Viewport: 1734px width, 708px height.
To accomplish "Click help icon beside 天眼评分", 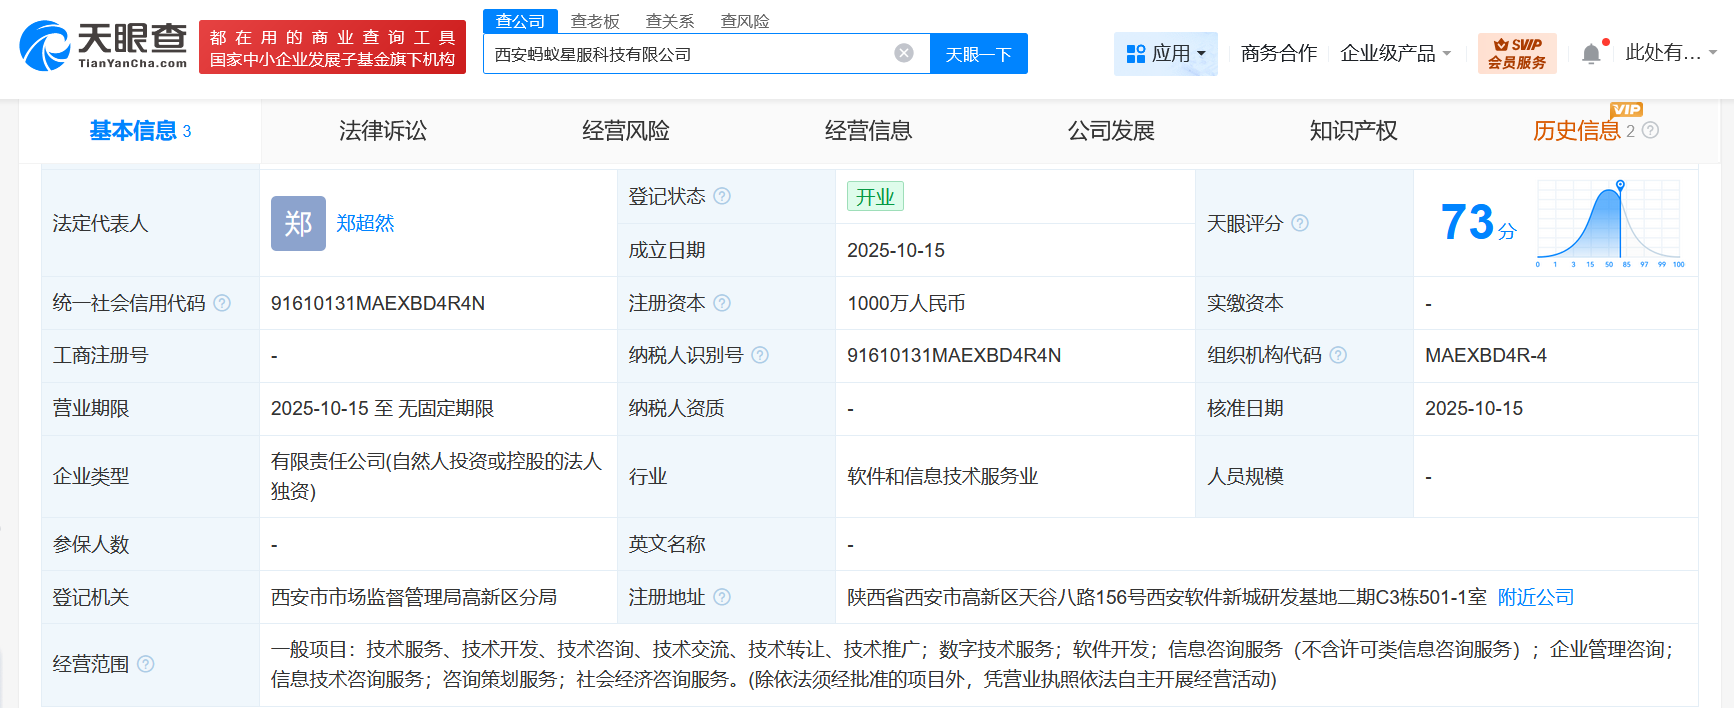I will click(1299, 223).
